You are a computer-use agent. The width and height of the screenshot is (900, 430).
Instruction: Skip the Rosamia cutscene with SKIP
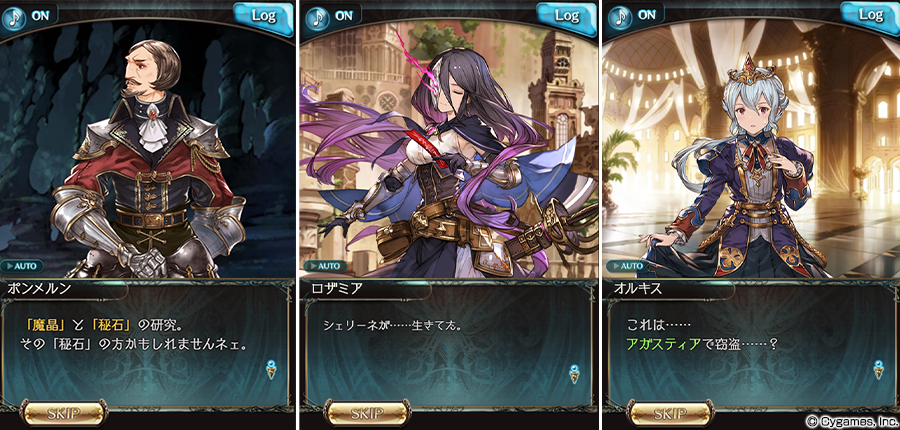pos(367,413)
